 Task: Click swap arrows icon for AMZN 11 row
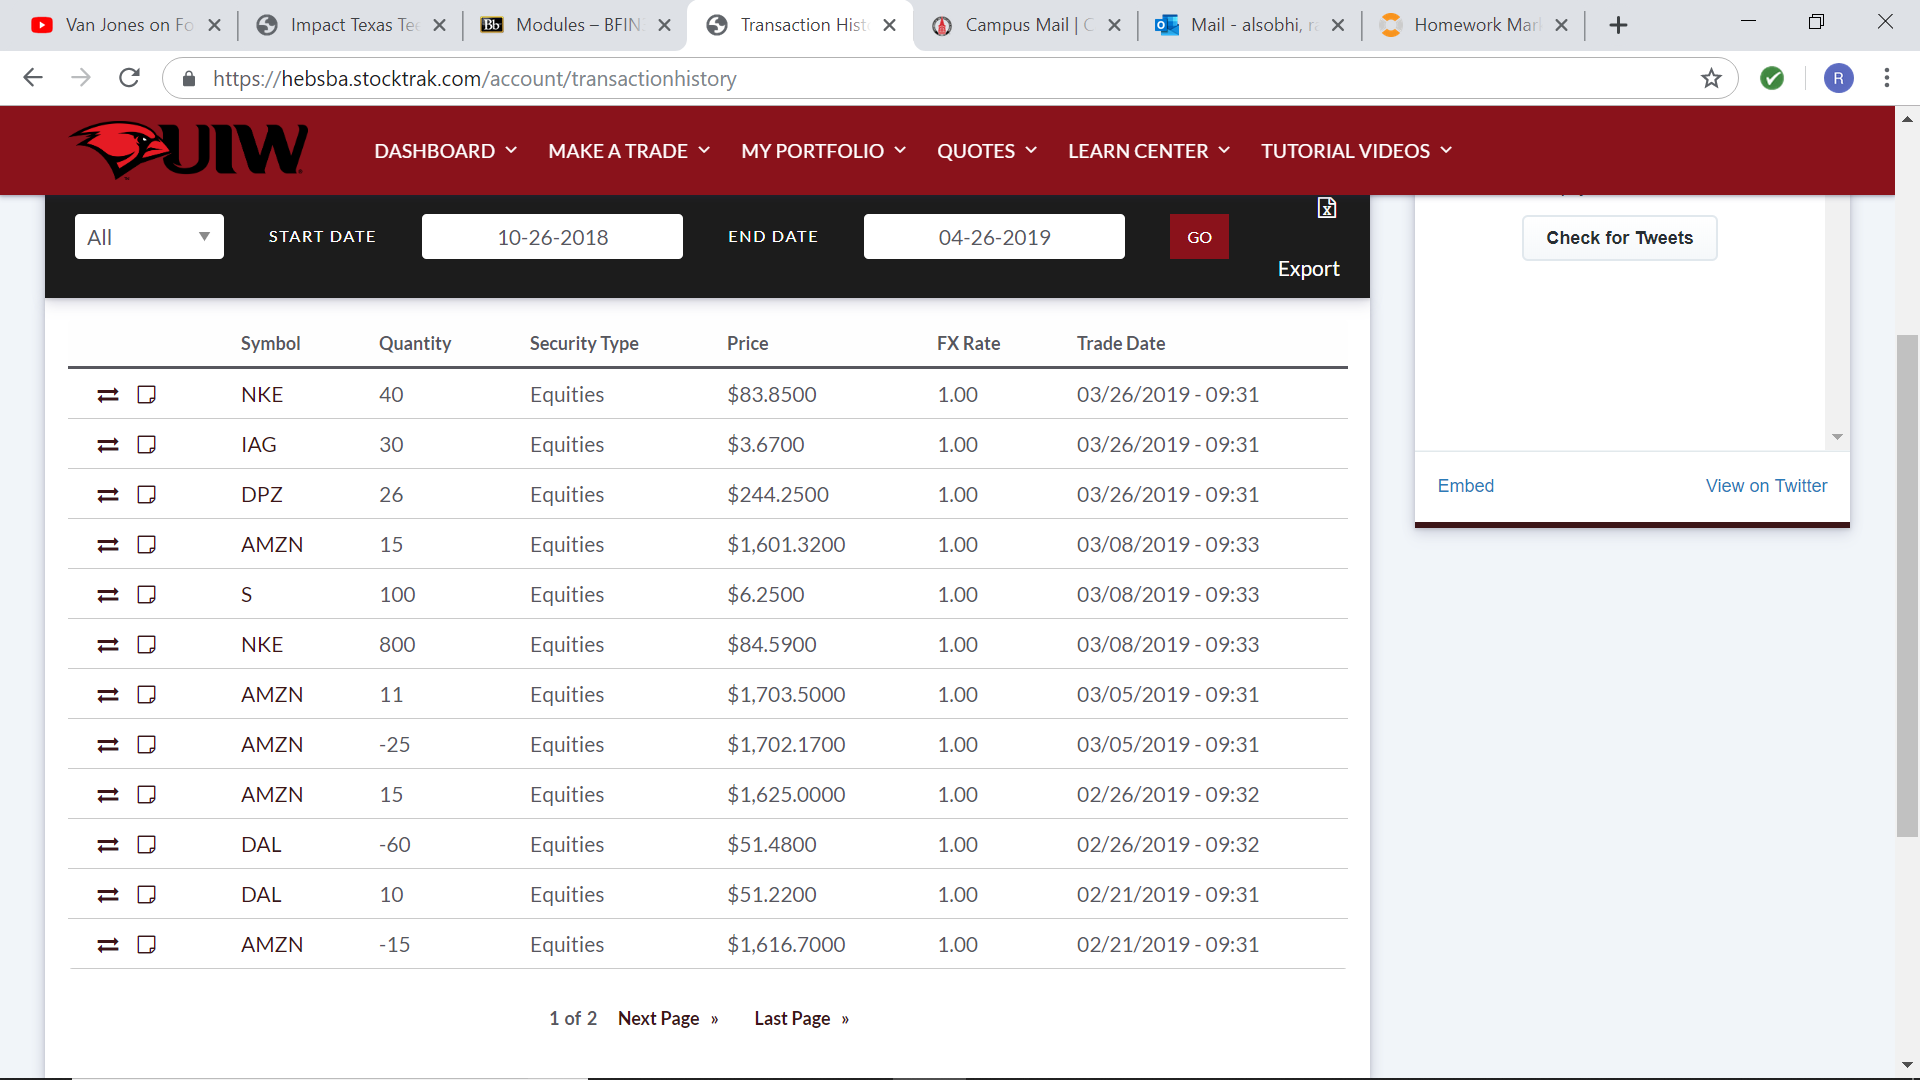pos(108,695)
